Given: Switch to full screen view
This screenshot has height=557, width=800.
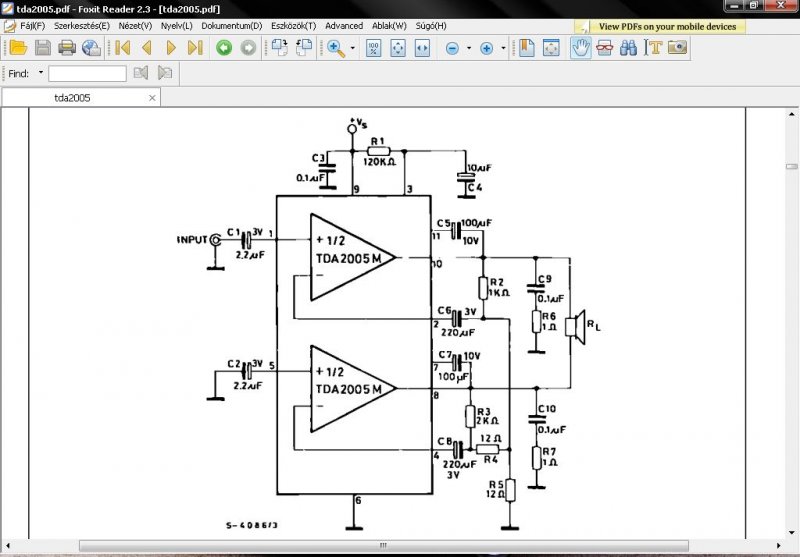Looking at the screenshot, I should pos(551,48).
